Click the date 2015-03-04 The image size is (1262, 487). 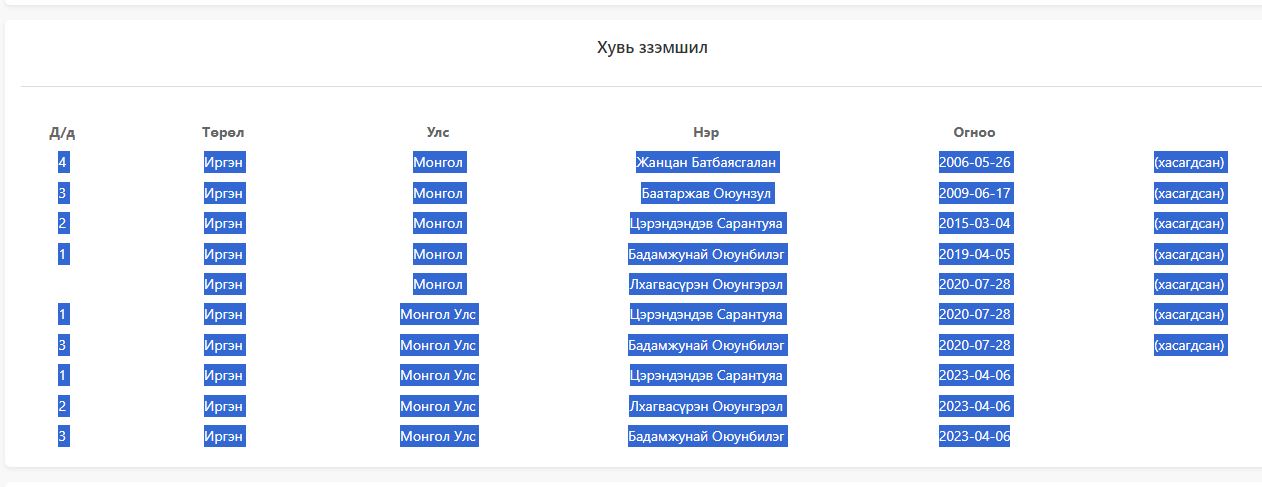point(975,223)
